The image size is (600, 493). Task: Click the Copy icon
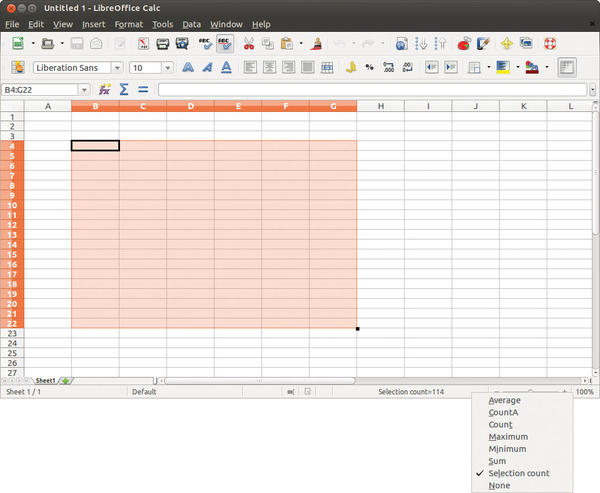click(x=268, y=44)
